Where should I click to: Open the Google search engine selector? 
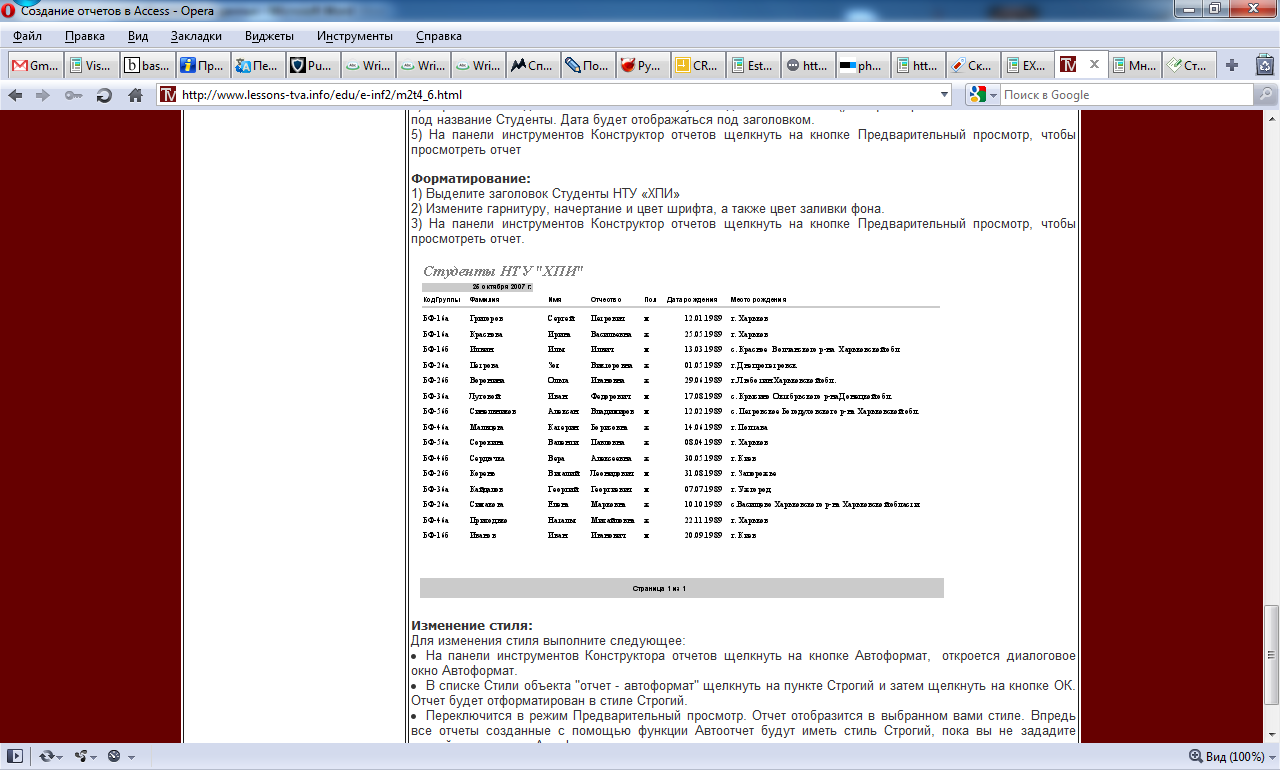[x=983, y=95]
